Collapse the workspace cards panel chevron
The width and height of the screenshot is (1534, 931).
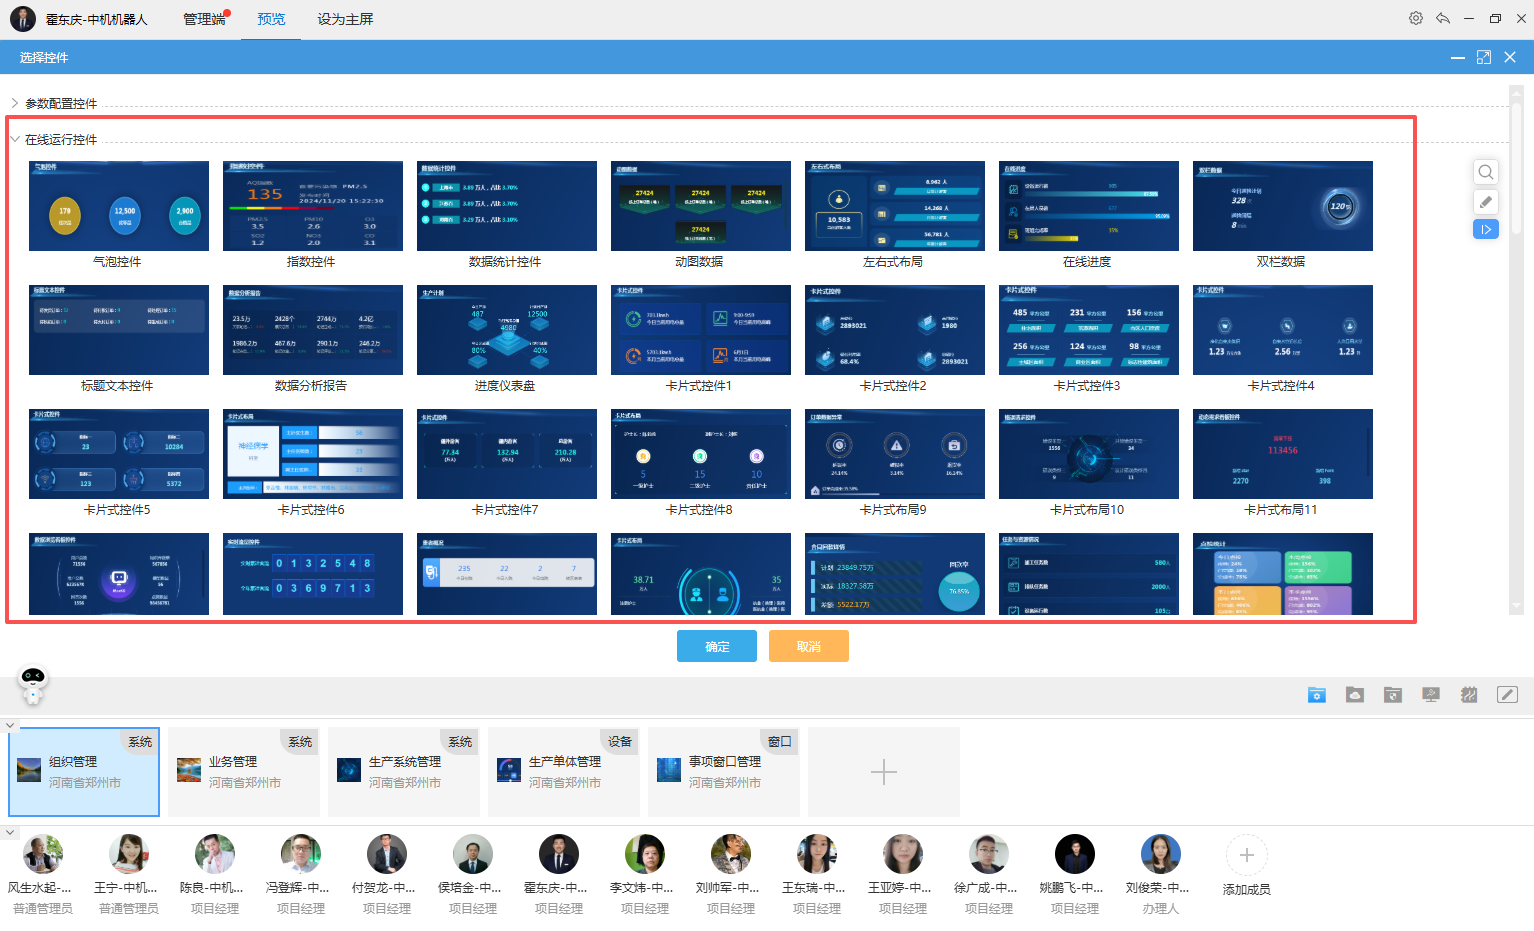(10, 725)
